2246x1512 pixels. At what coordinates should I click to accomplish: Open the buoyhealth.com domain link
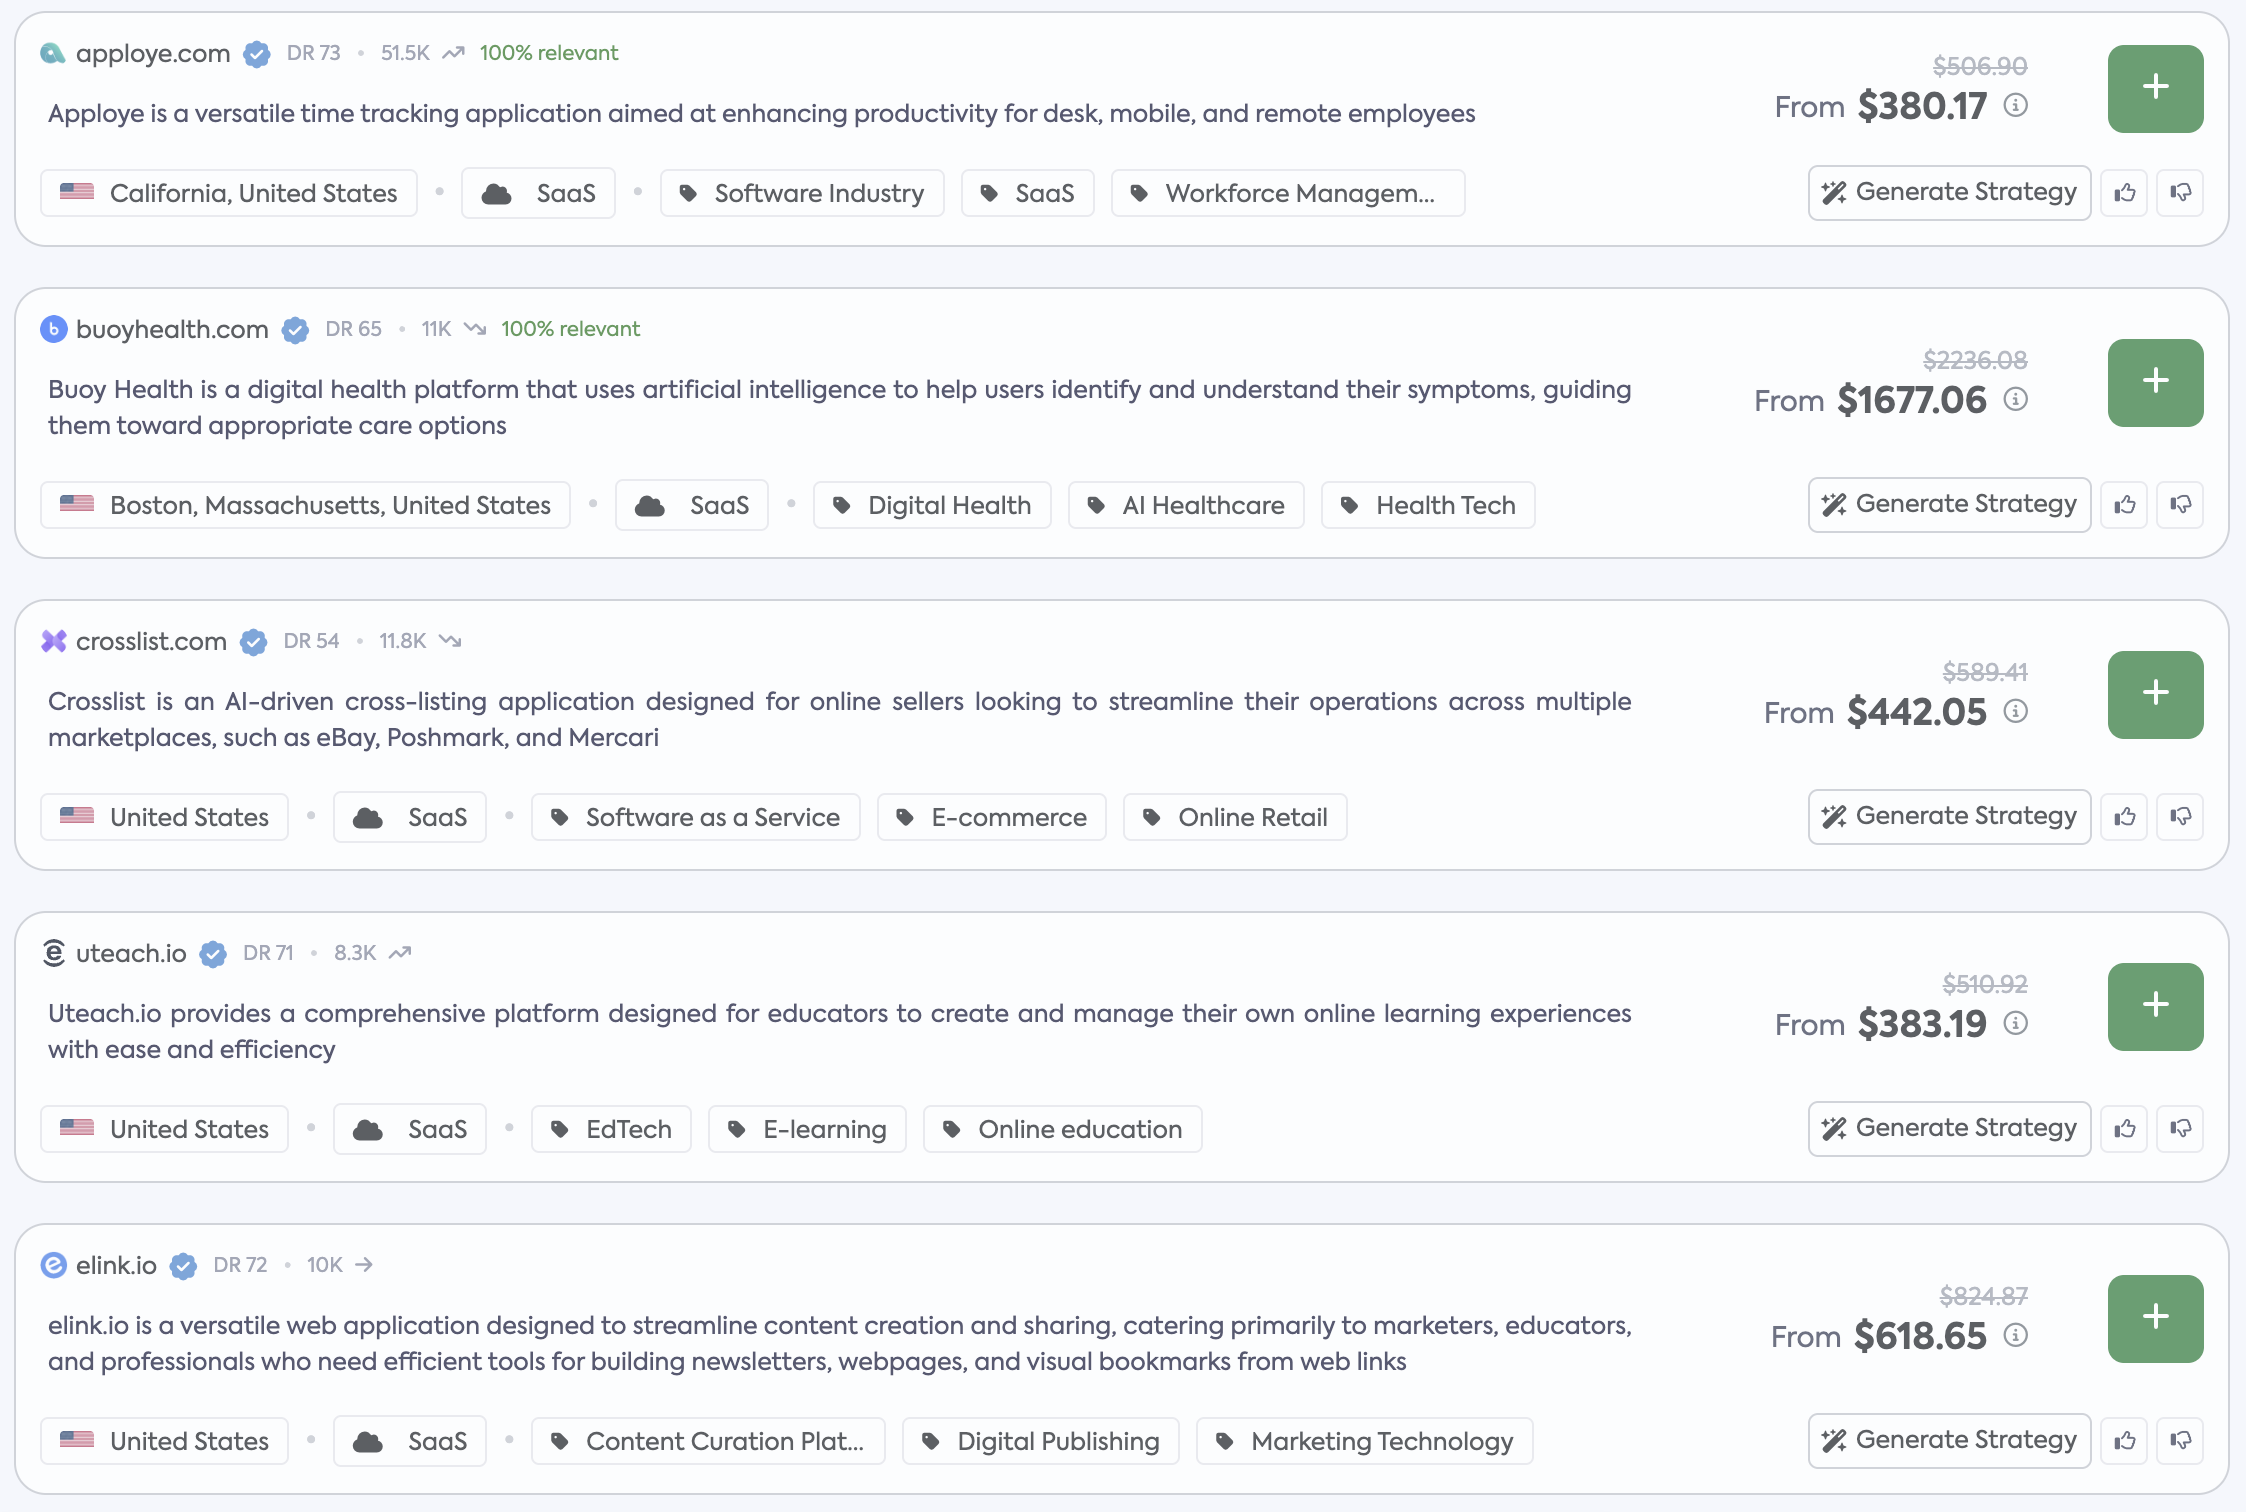[x=172, y=329]
